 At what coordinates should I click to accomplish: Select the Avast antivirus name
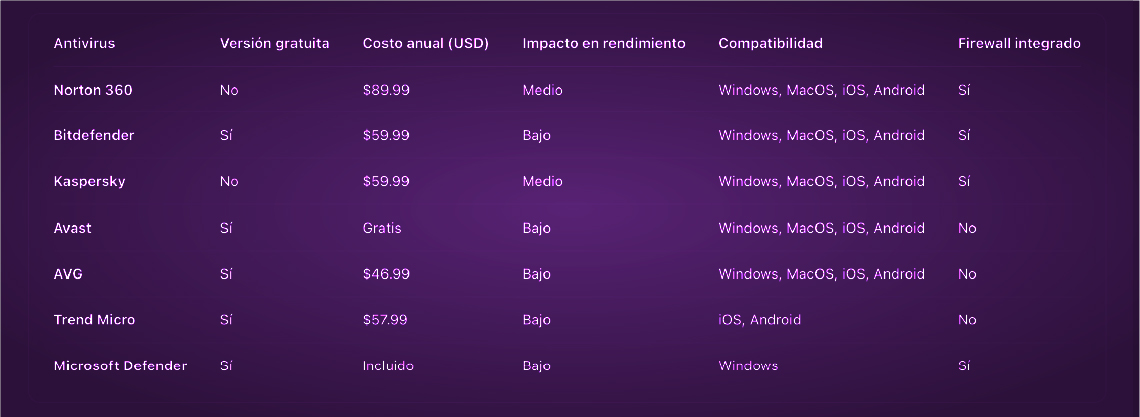(x=73, y=228)
